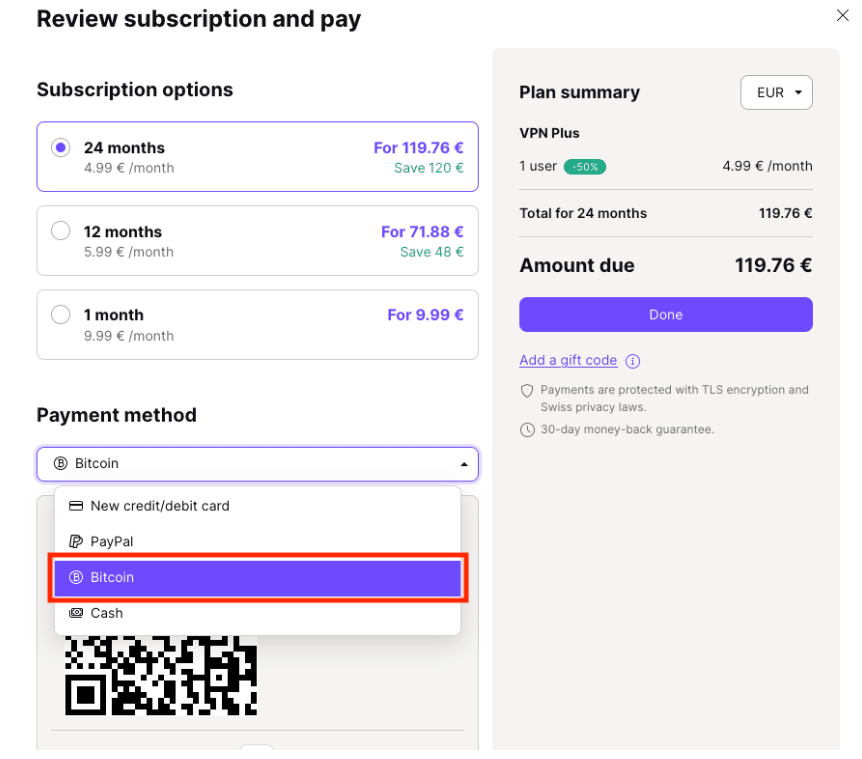Click the 'For 9.99 €' price text
Viewport: 862px width, 759px height.
[426, 315]
